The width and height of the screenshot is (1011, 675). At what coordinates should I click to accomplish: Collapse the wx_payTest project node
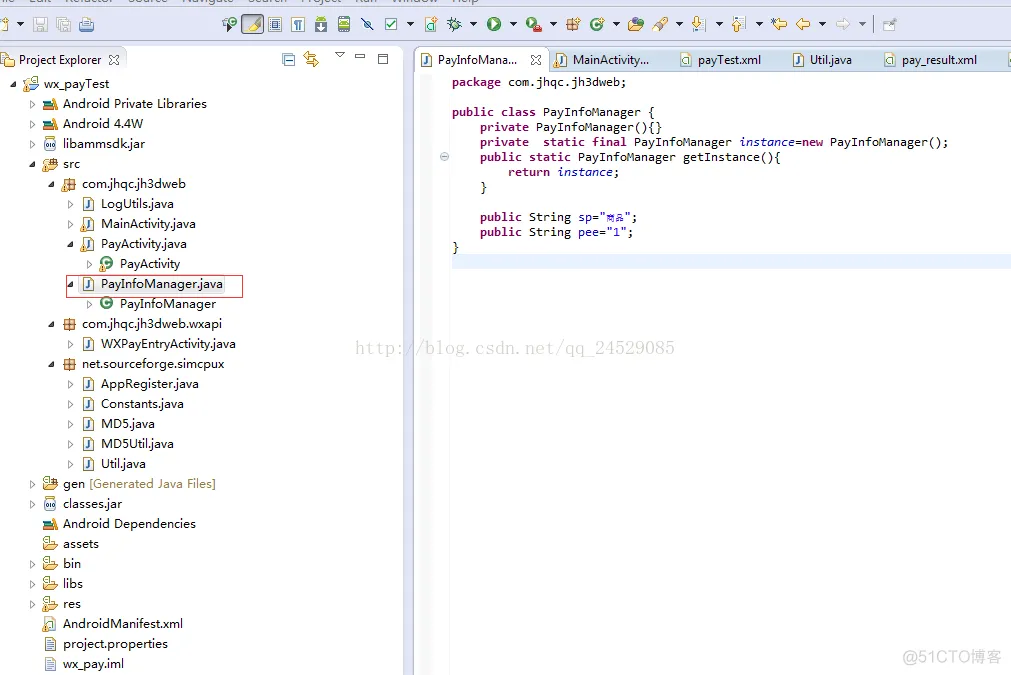[x=13, y=84]
